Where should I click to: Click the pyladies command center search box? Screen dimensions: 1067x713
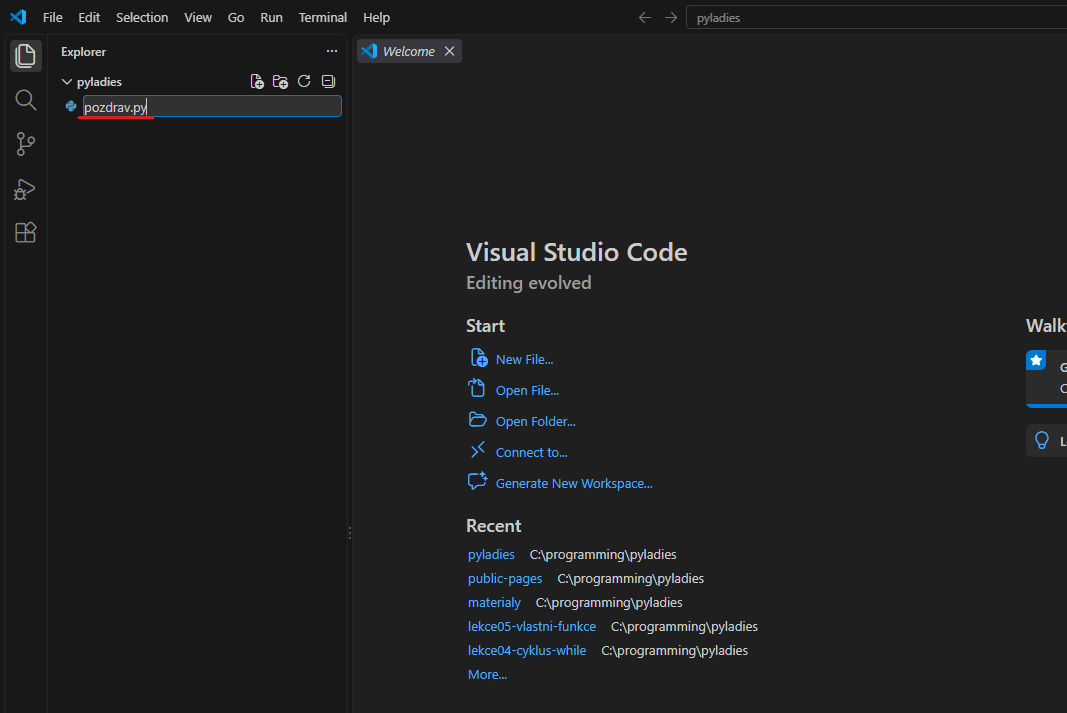[876, 18]
